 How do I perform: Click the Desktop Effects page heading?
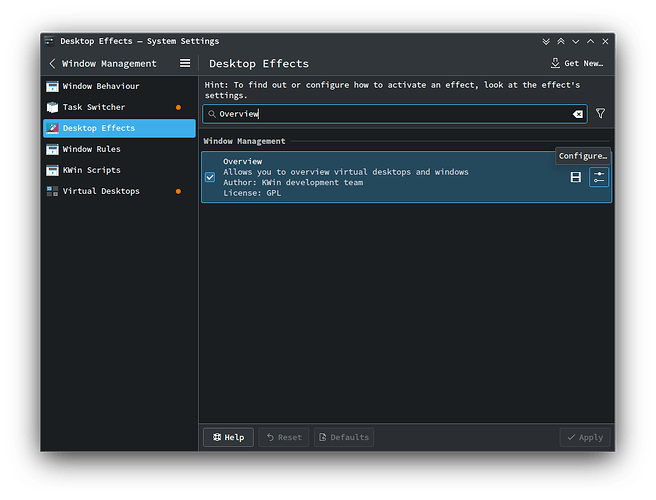tap(259, 64)
